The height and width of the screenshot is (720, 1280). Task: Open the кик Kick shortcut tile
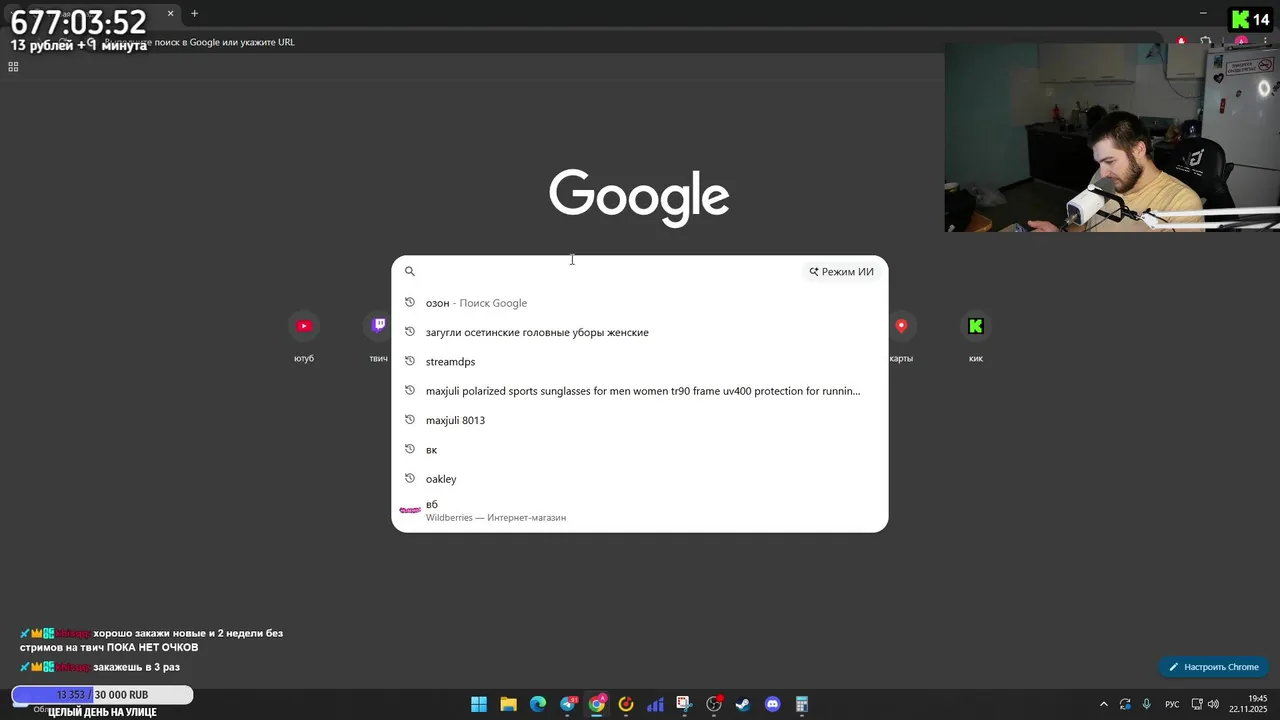click(976, 336)
